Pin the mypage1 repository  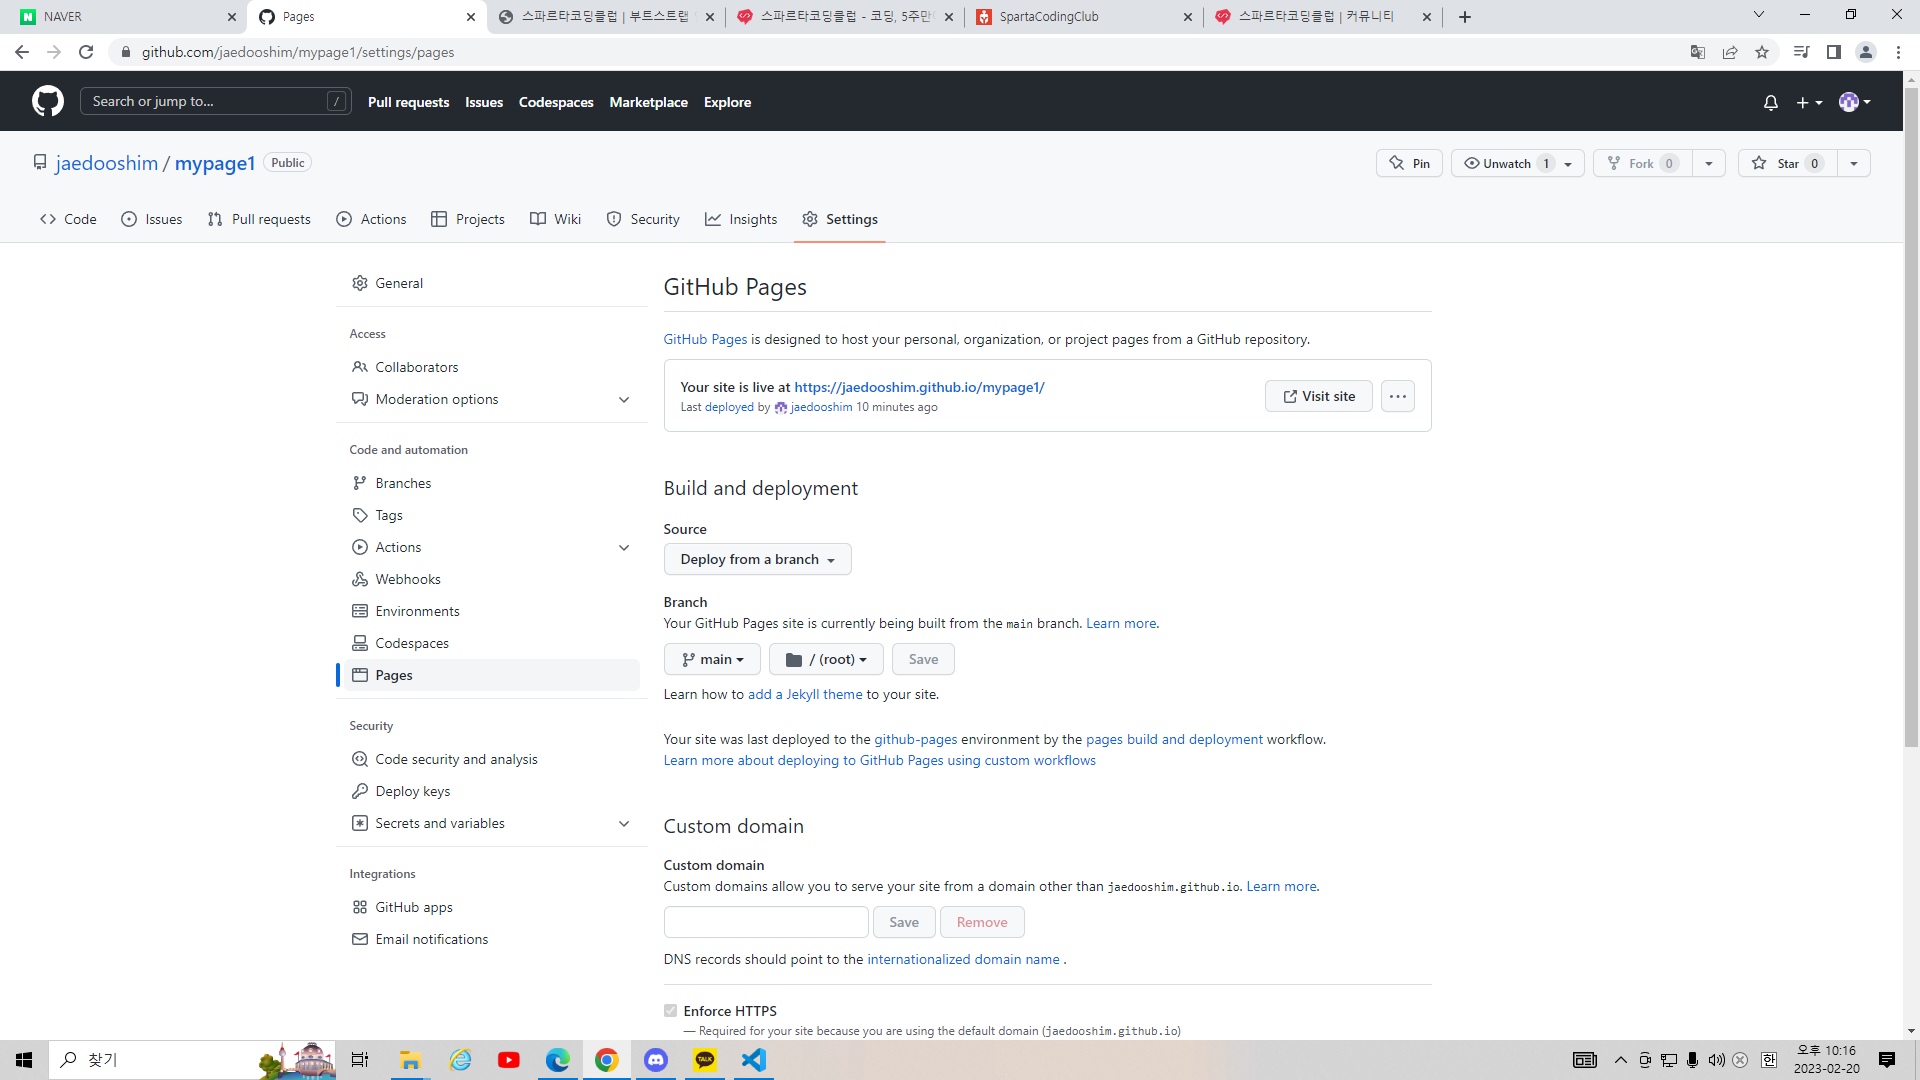point(1409,163)
